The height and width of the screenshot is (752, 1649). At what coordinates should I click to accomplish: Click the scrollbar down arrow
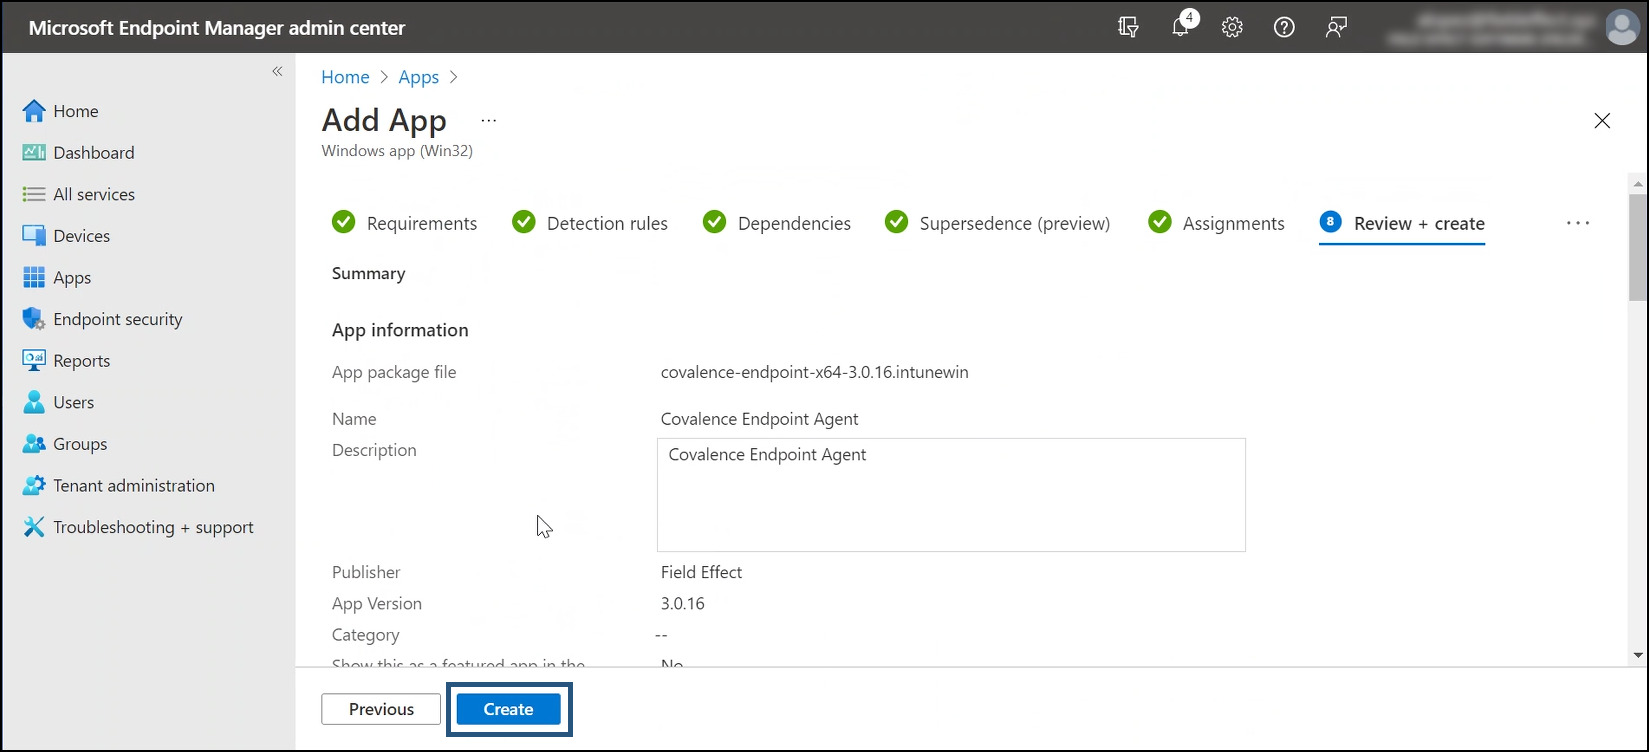point(1637,655)
